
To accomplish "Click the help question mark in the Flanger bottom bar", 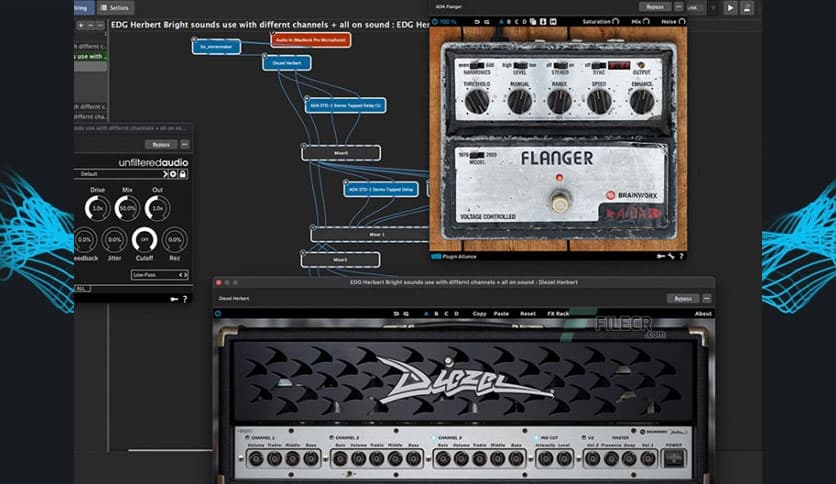I will (x=681, y=256).
